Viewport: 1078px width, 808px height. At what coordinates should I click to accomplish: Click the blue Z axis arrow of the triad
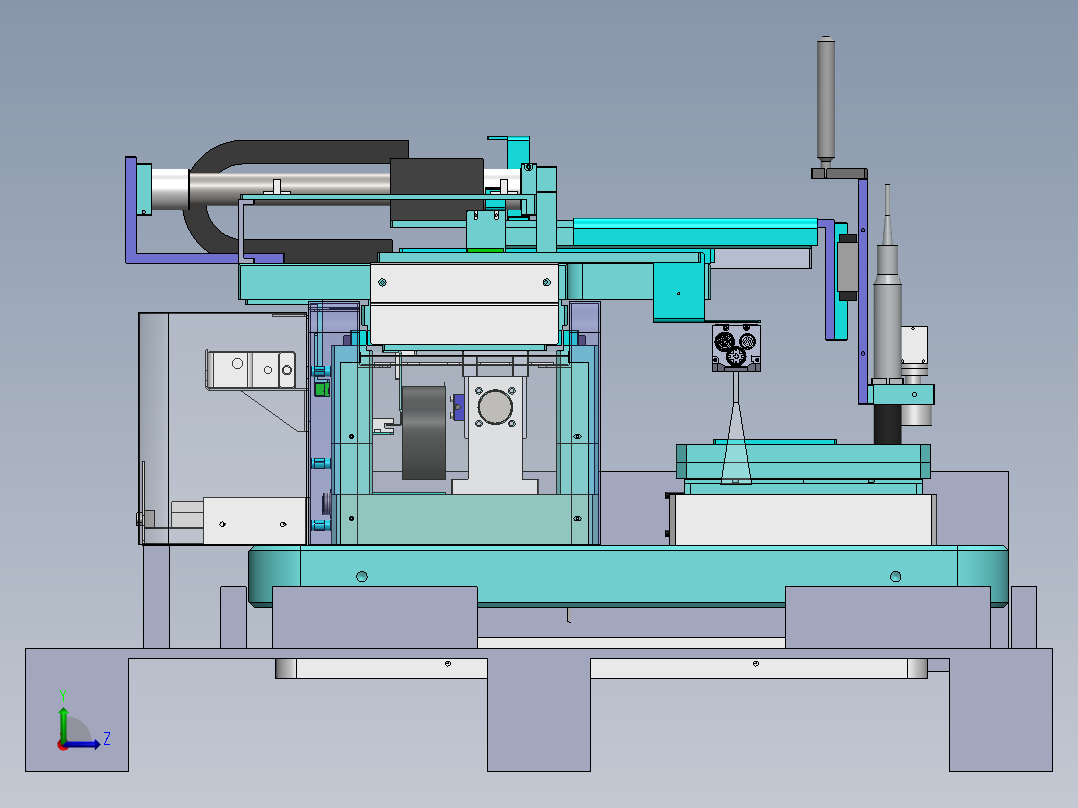tap(82, 744)
